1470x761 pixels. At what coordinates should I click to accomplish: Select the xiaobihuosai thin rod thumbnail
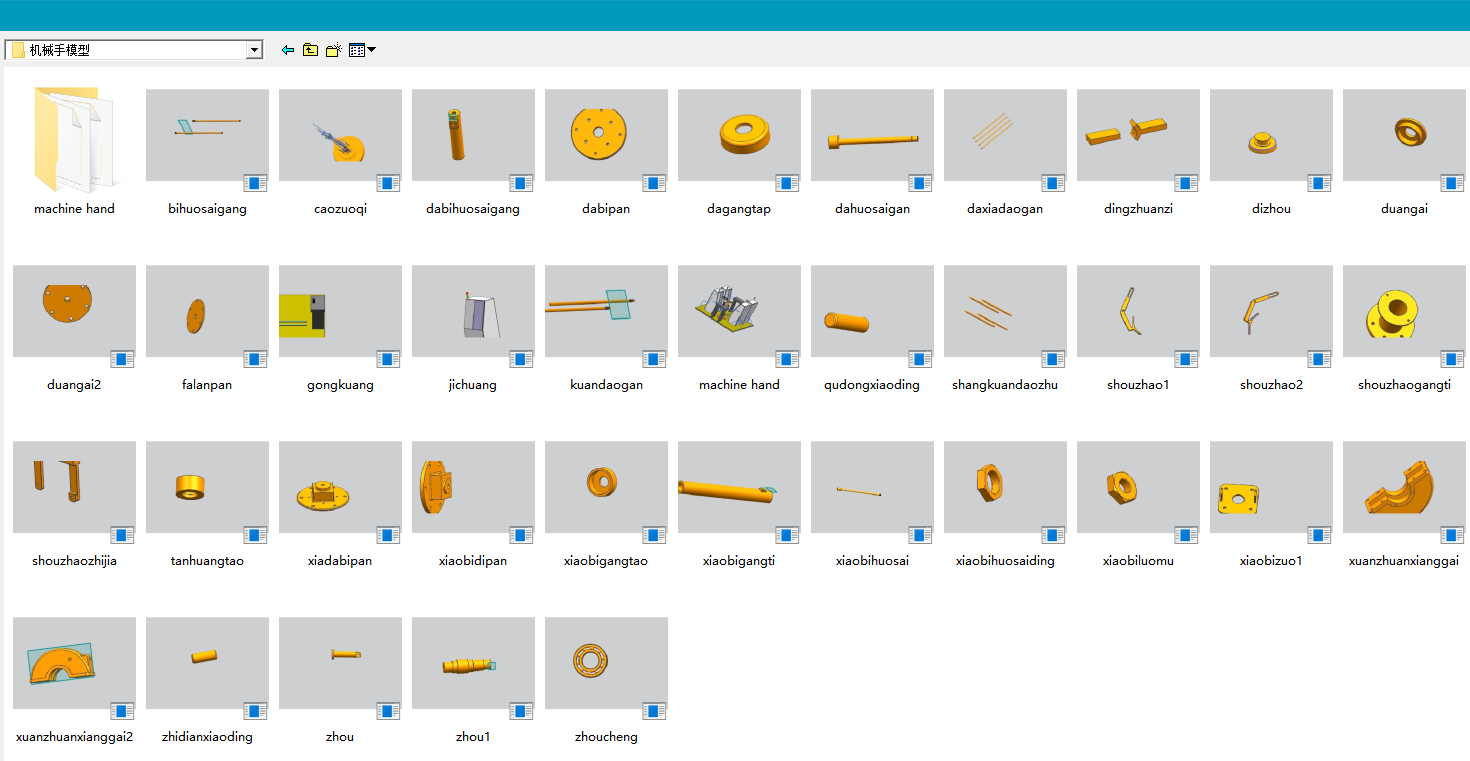tap(872, 487)
